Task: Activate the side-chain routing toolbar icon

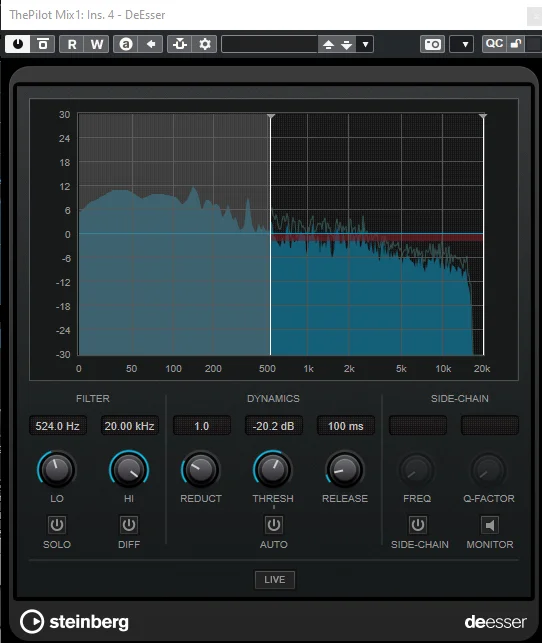Action: click(180, 44)
